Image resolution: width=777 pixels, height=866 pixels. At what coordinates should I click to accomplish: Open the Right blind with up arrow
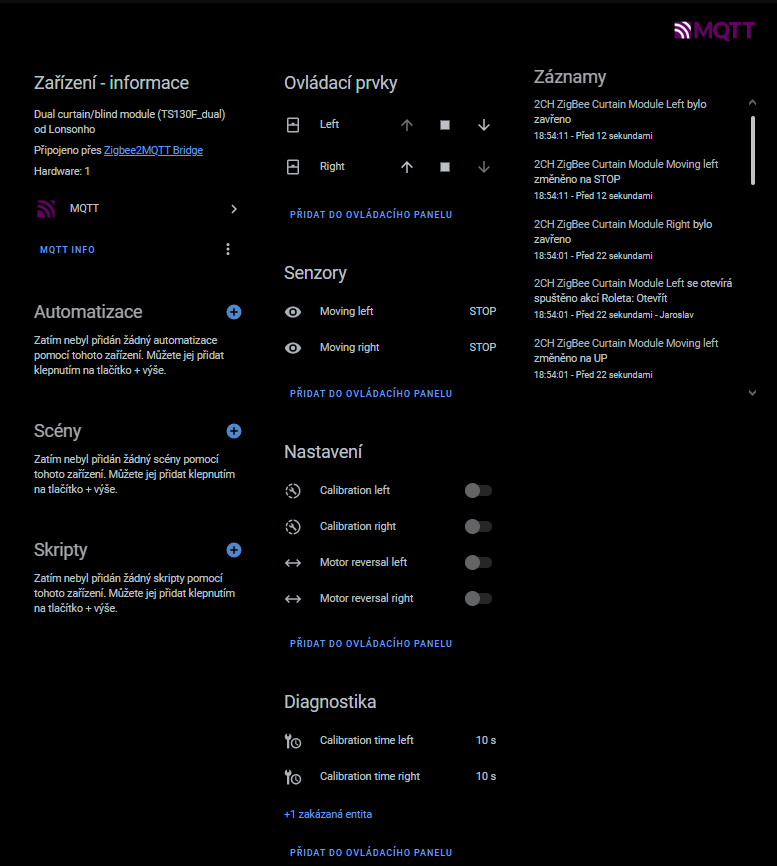tap(407, 167)
